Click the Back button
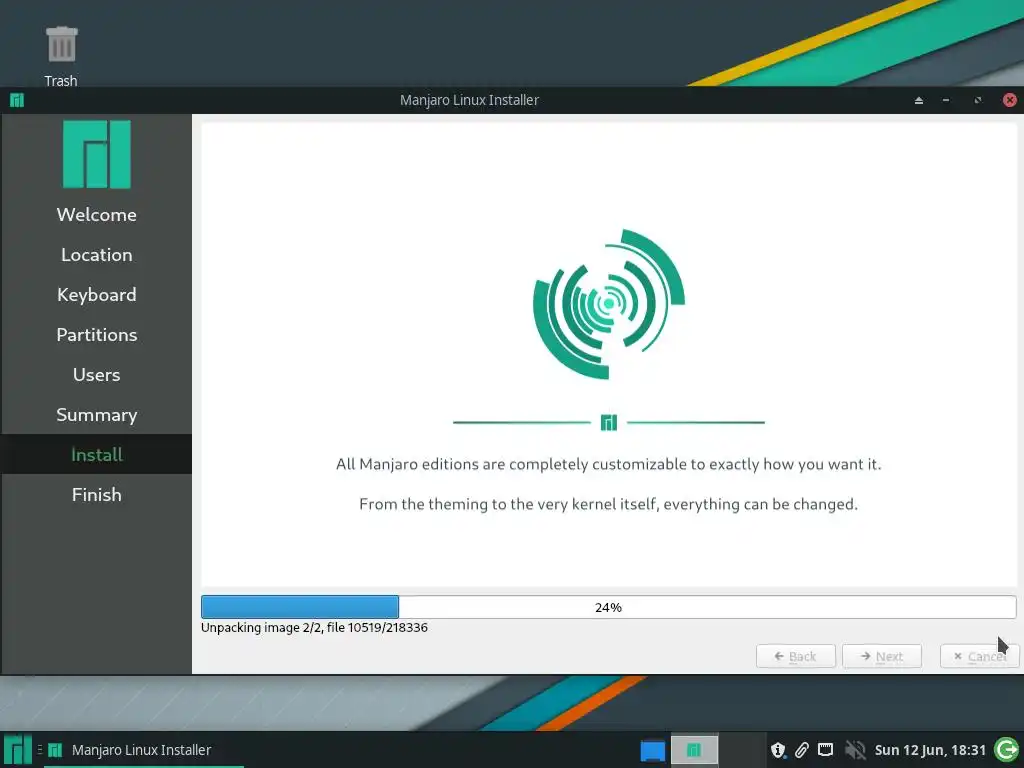Image resolution: width=1024 pixels, height=768 pixels. tap(795, 656)
